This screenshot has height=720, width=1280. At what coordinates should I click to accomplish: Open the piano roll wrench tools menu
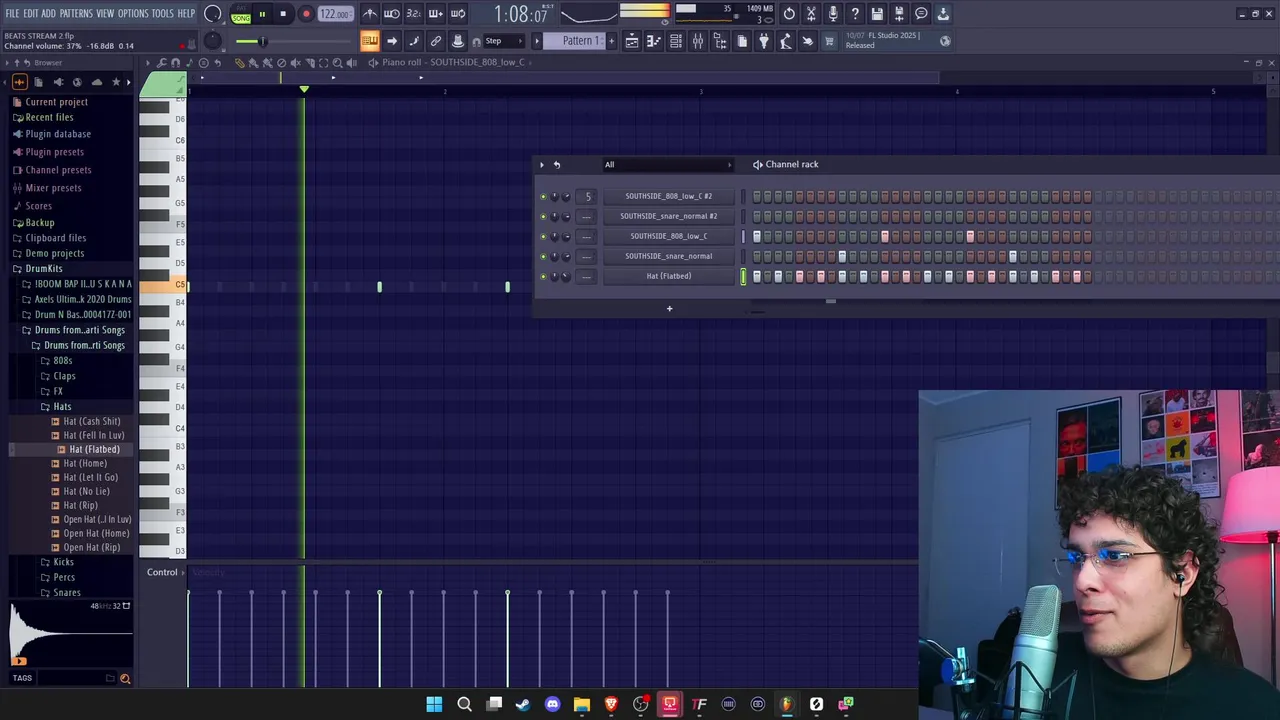(161, 63)
